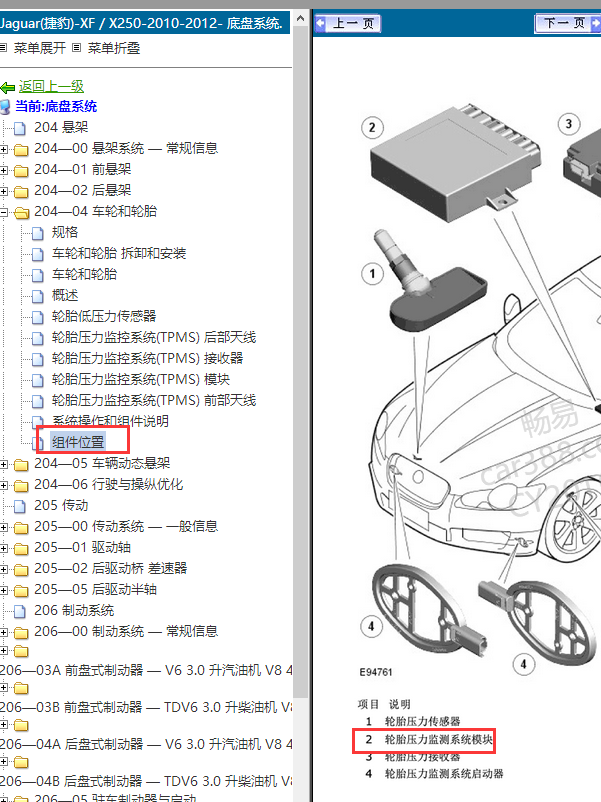Expand the 205—05 后驱动半轴 folder
Screen dimensions: 601x802
4,590
